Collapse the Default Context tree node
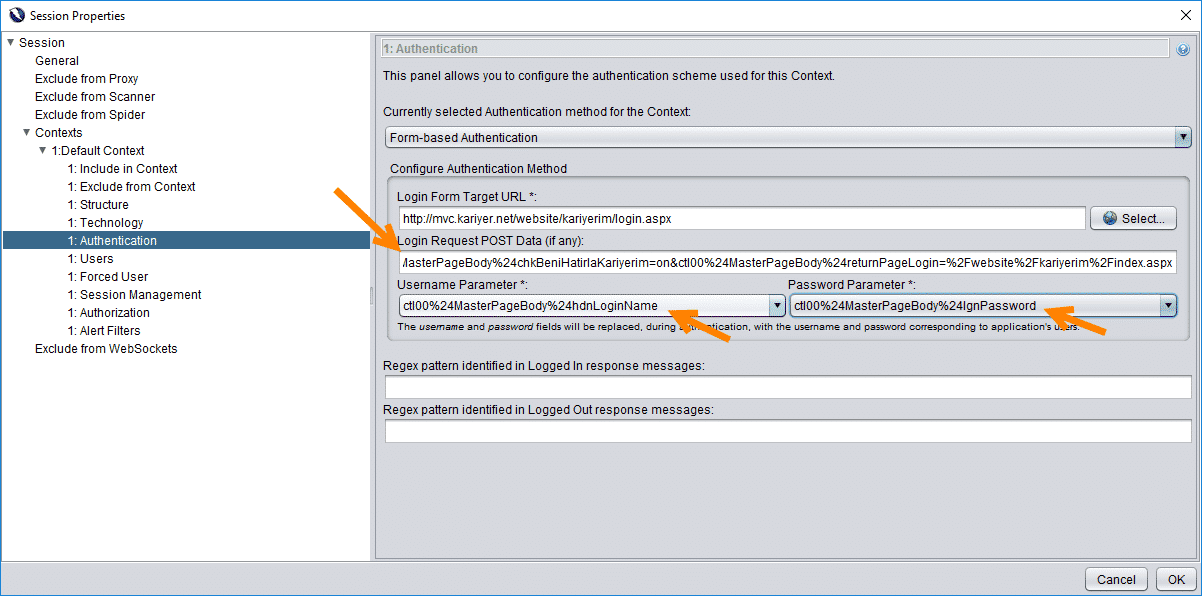This screenshot has width=1202, height=596. pos(41,150)
